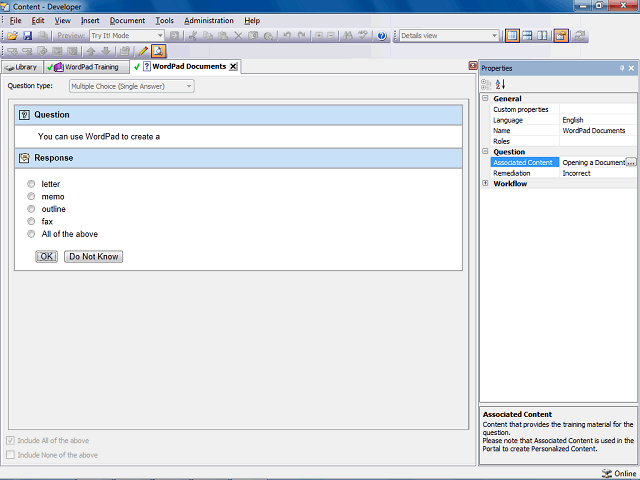640x480 pixels.
Task: Click the Name value 'WordPad Documents'
Action: [593, 131]
